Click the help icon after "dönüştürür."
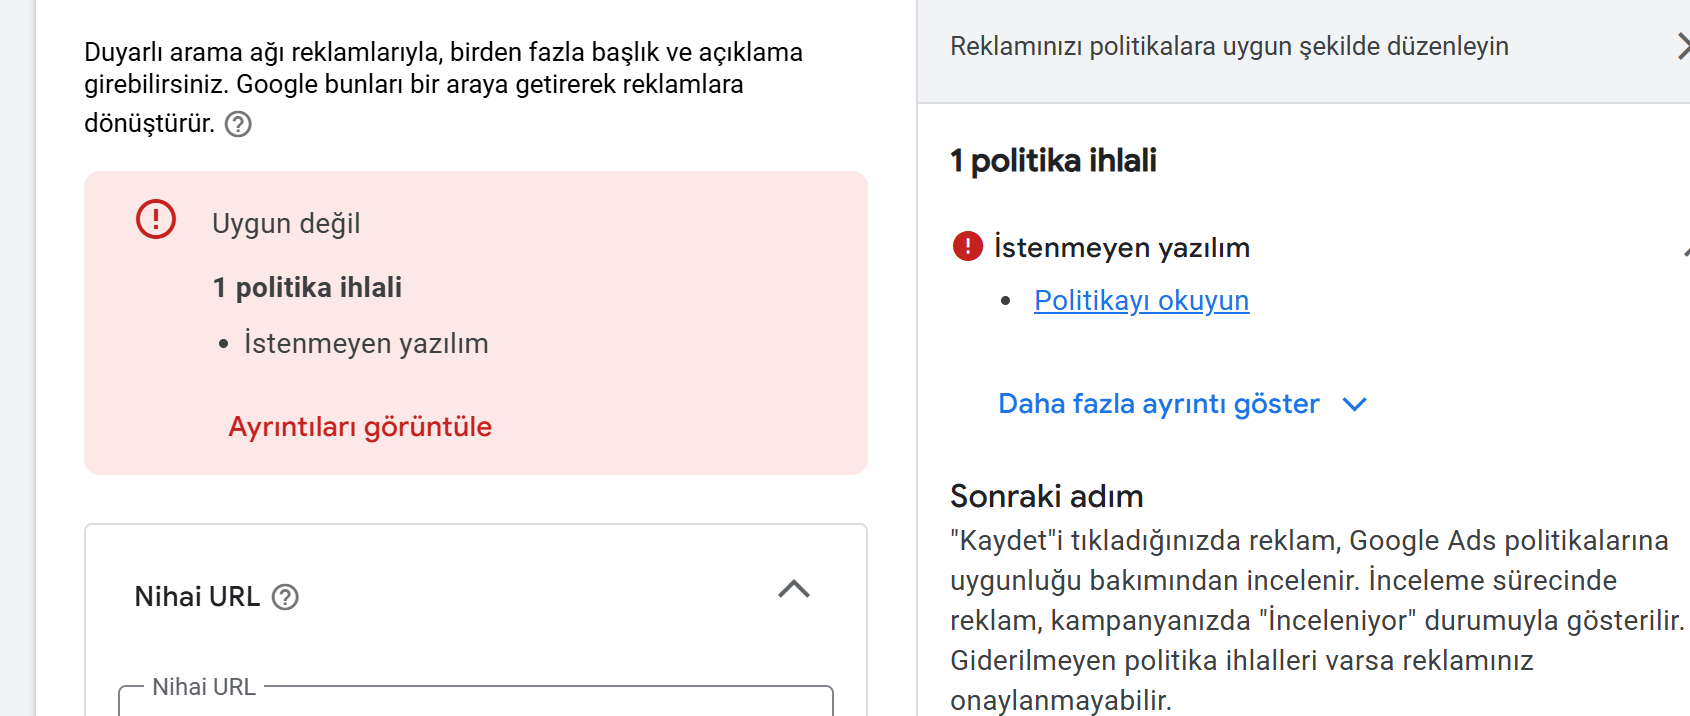The height and width of the screenshot is (716, 1690). click(238, 124)
